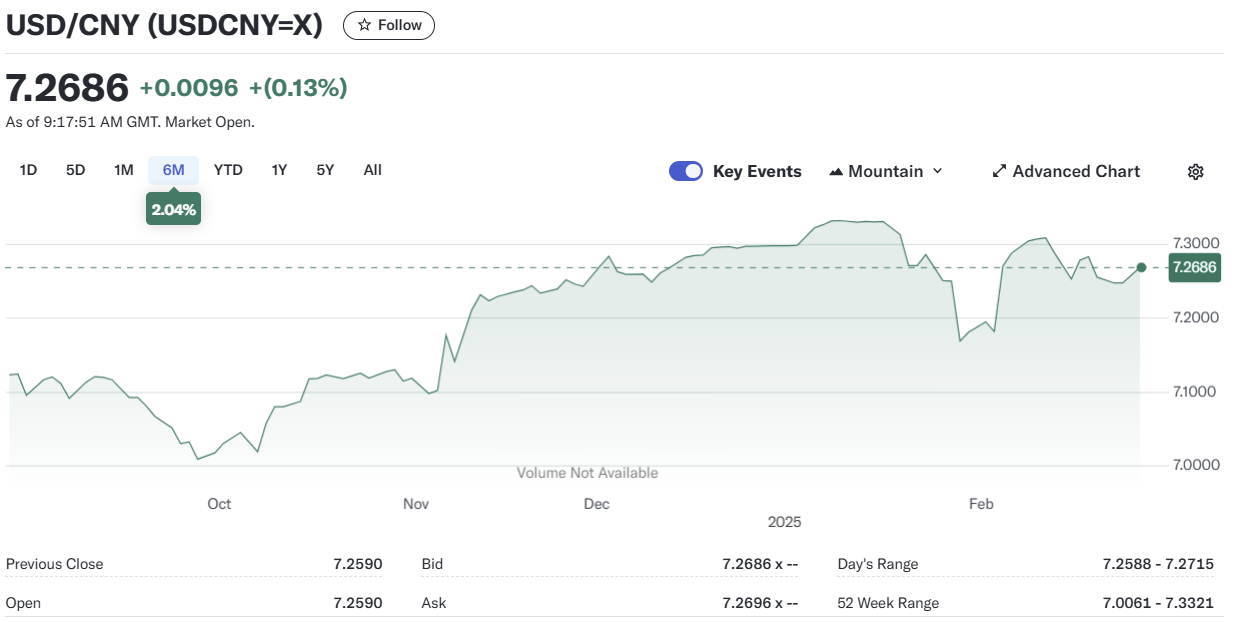
Task: Click the 7.2686 current price chart label
Action: (1194, 267)
